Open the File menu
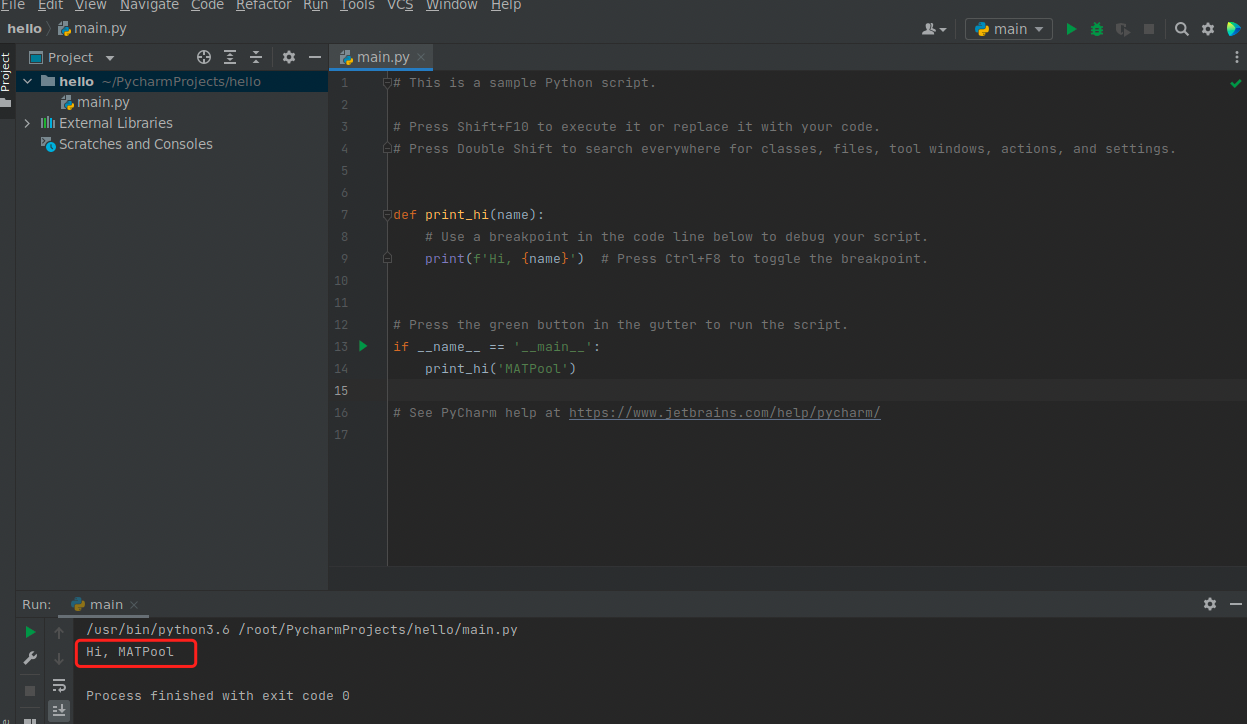Image resolution: width=1247 pixels, height=724 pixels. point(13,5)
